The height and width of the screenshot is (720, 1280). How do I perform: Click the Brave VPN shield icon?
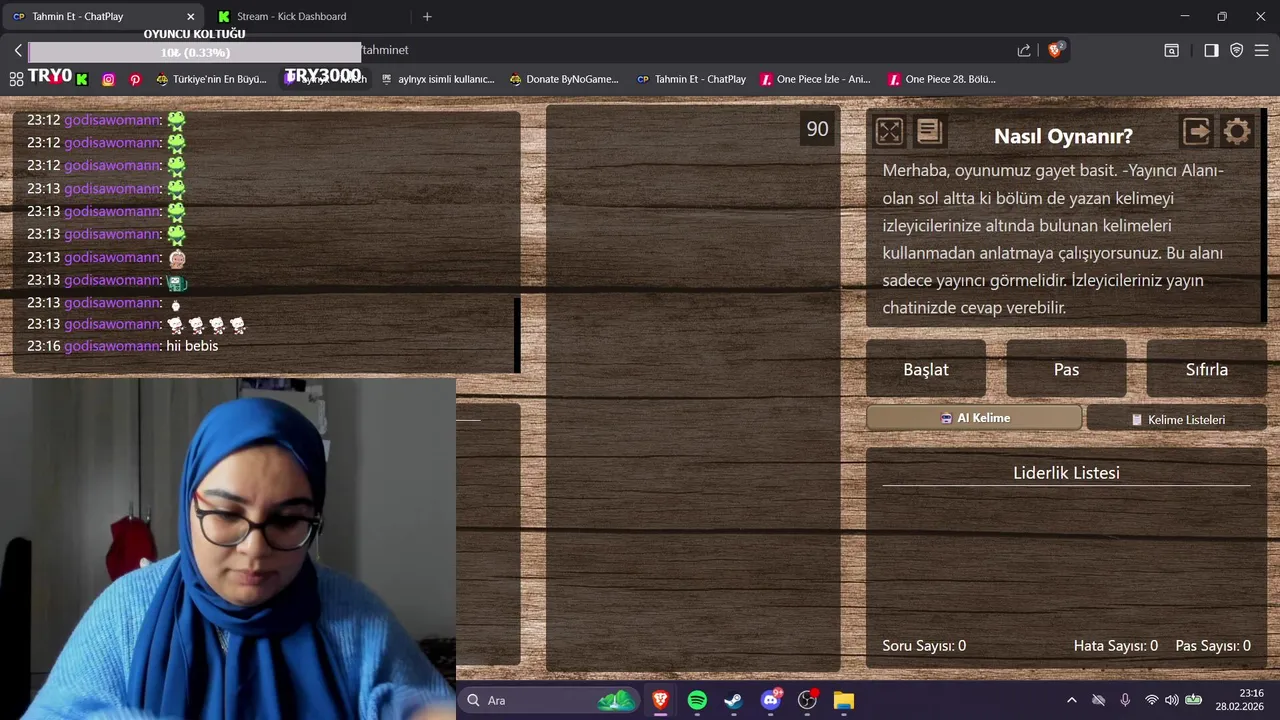(1237, 50)
